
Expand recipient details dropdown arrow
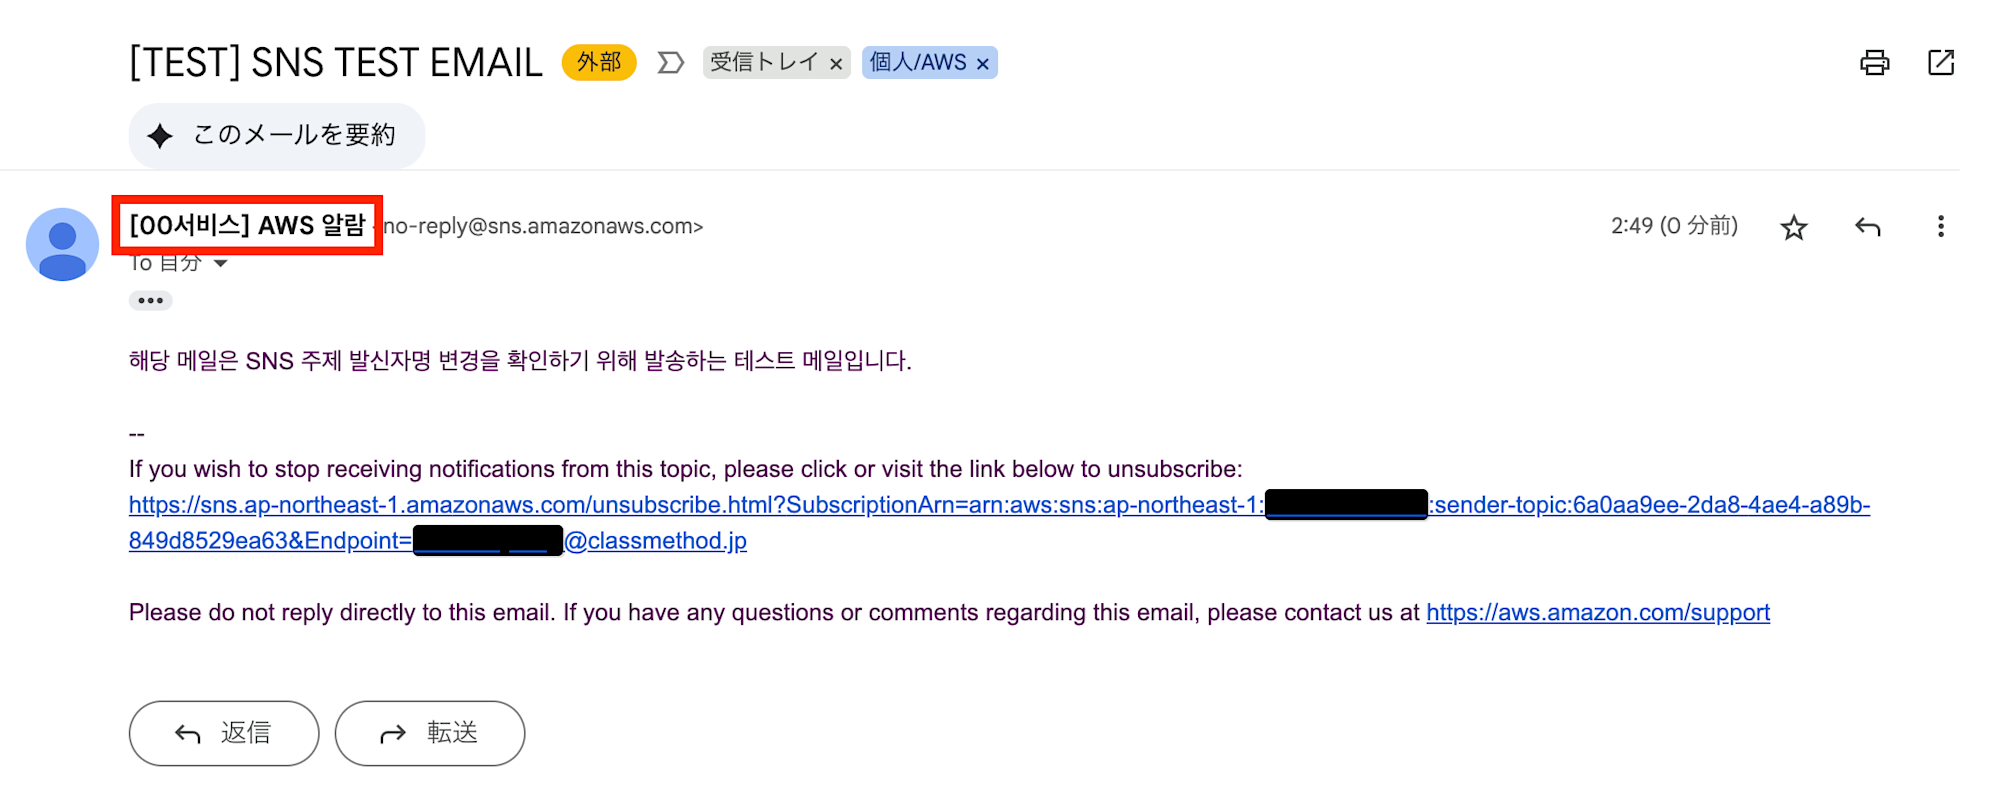[x=221, y=263]
